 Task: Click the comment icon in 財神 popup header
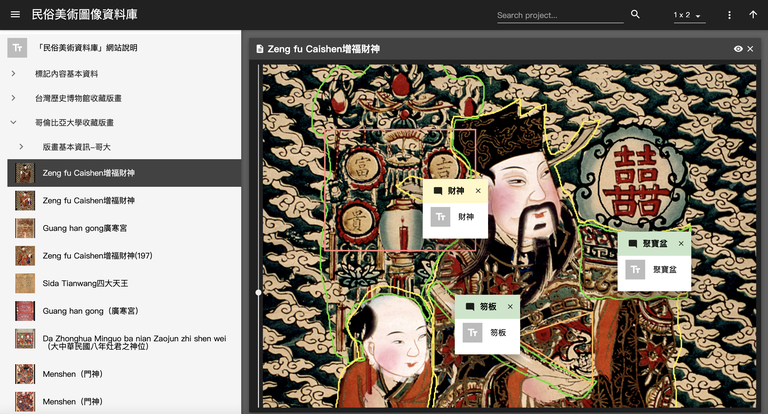pos(438,191)
